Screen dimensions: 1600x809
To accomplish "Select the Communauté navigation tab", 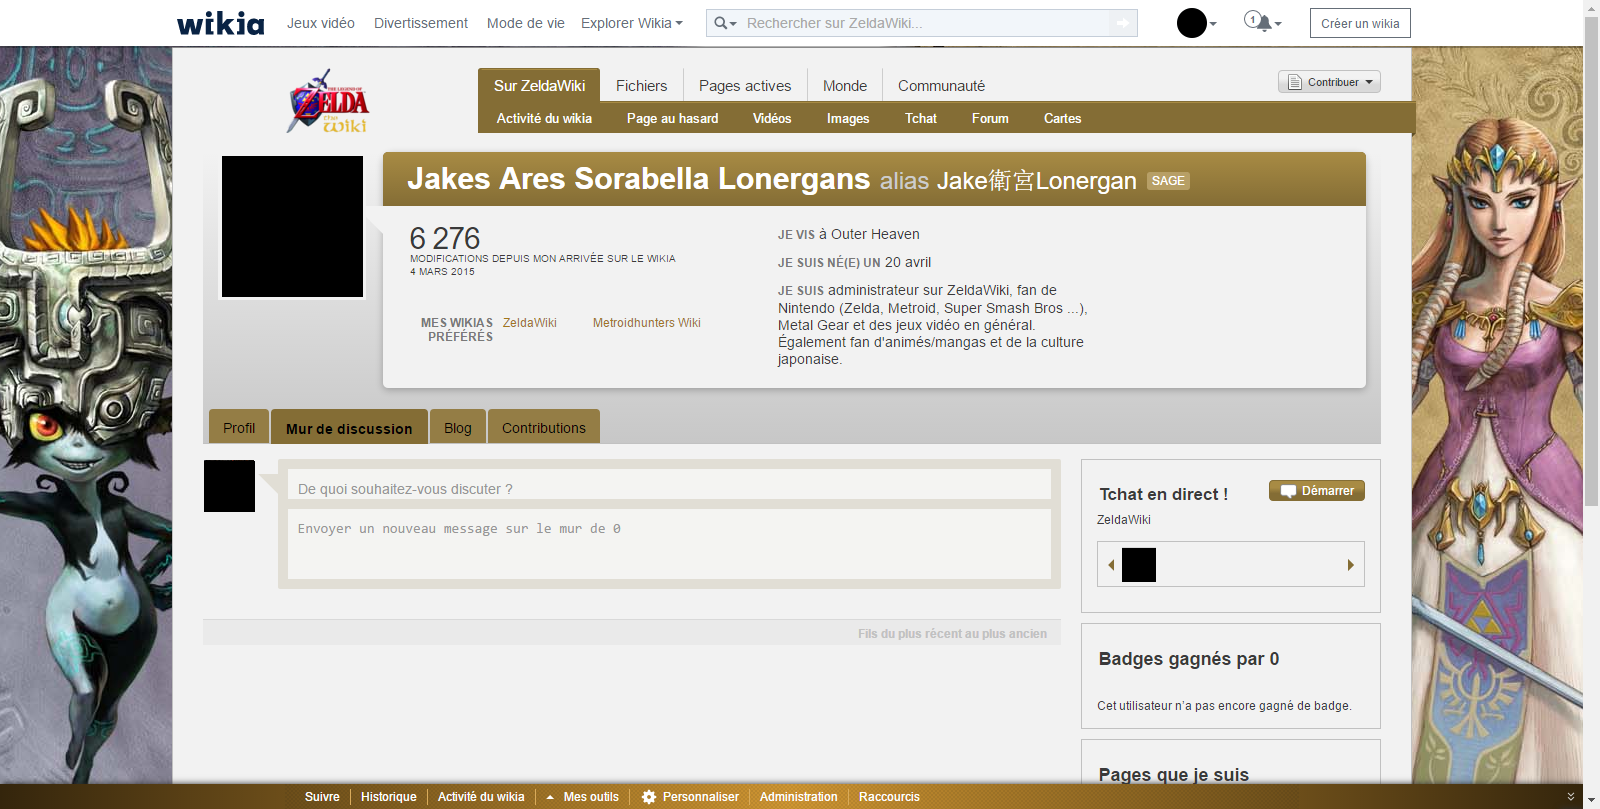I will tap(941, 86).
